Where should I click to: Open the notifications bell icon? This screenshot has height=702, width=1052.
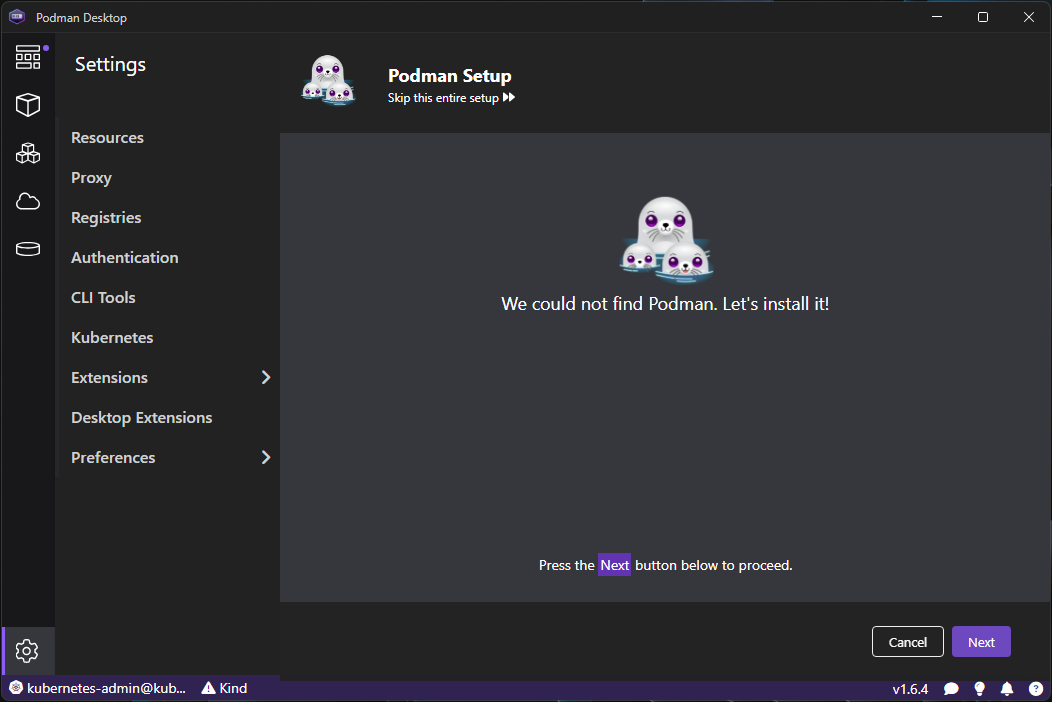1007,689
